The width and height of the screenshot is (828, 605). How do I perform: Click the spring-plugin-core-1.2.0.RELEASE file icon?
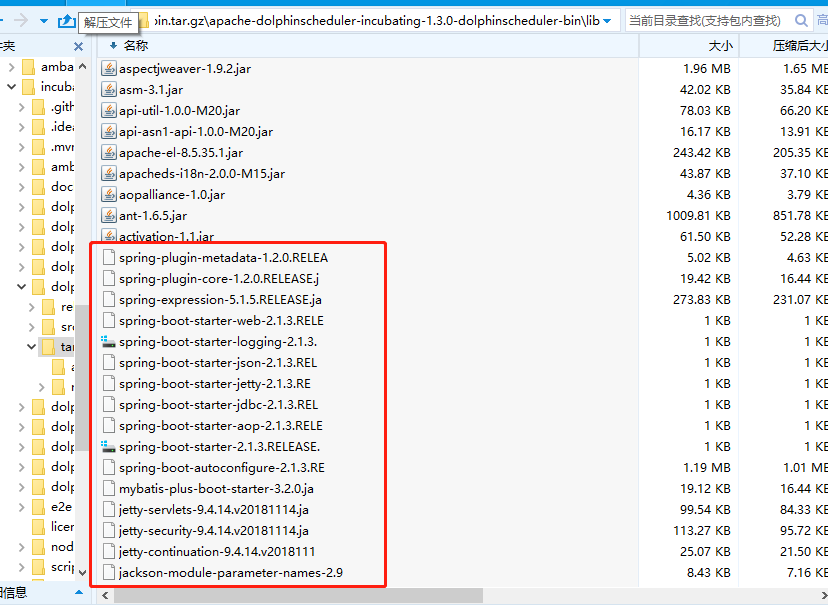(109, 278)
